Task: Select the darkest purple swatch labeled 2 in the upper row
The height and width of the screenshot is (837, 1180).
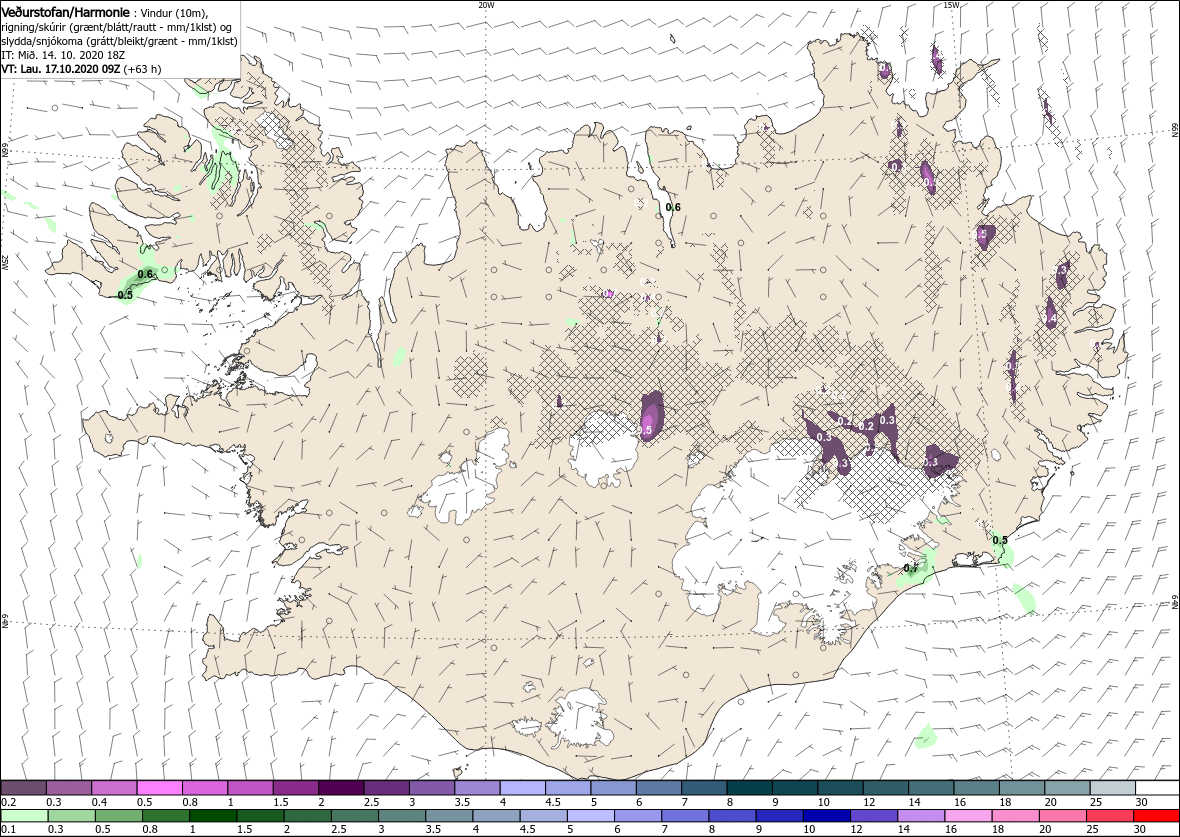Action: click(342, 787)
